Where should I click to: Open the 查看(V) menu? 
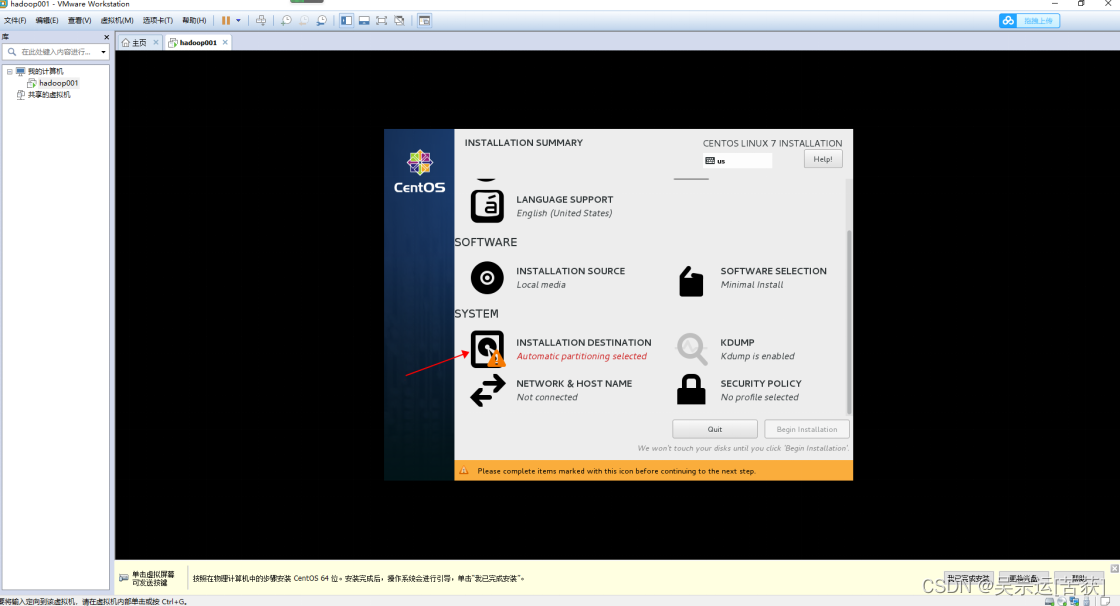pyautogui.click(x=79, y=21)
